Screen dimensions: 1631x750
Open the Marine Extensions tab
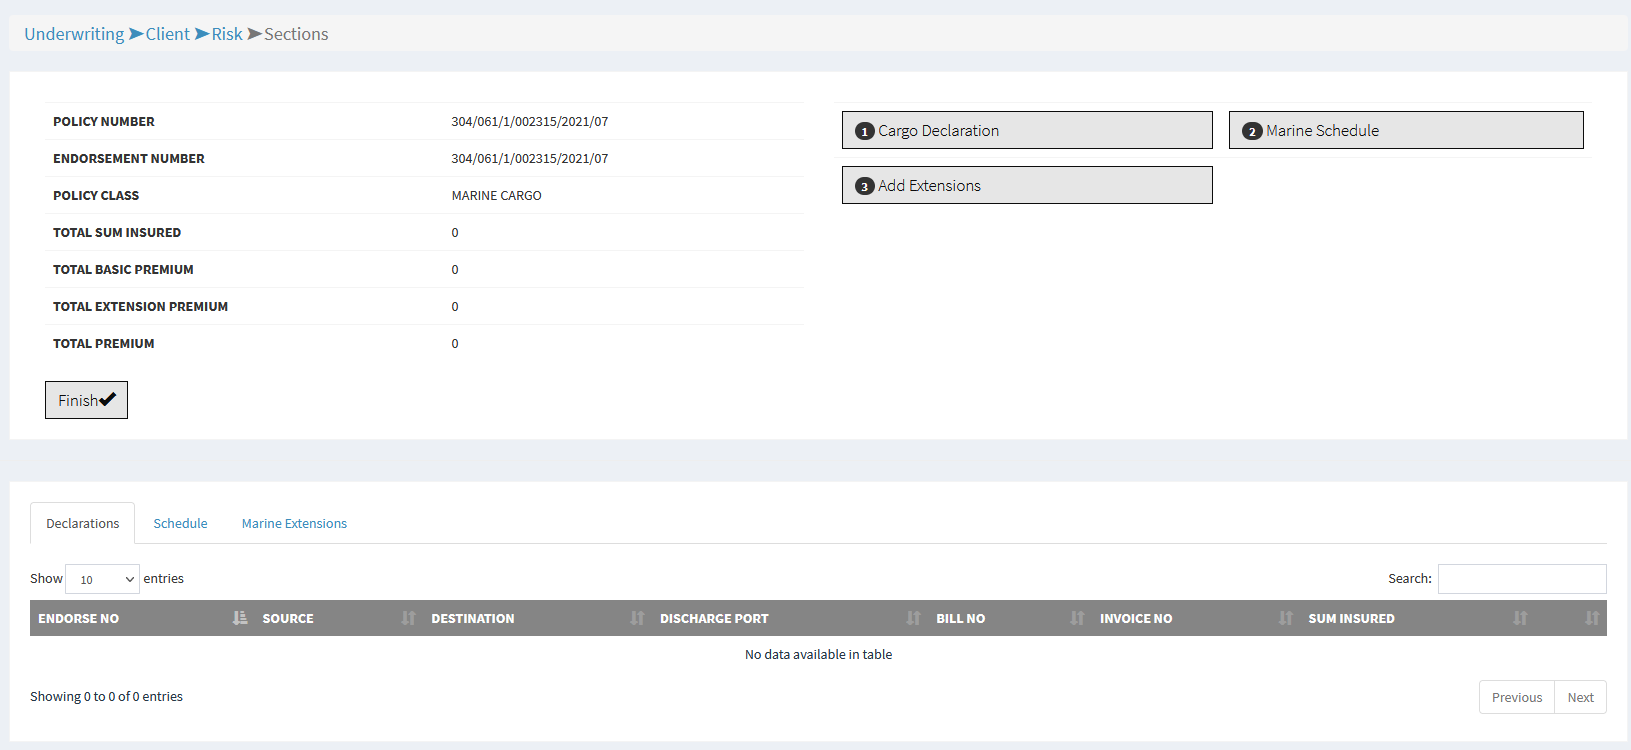(x=294, y=523)
